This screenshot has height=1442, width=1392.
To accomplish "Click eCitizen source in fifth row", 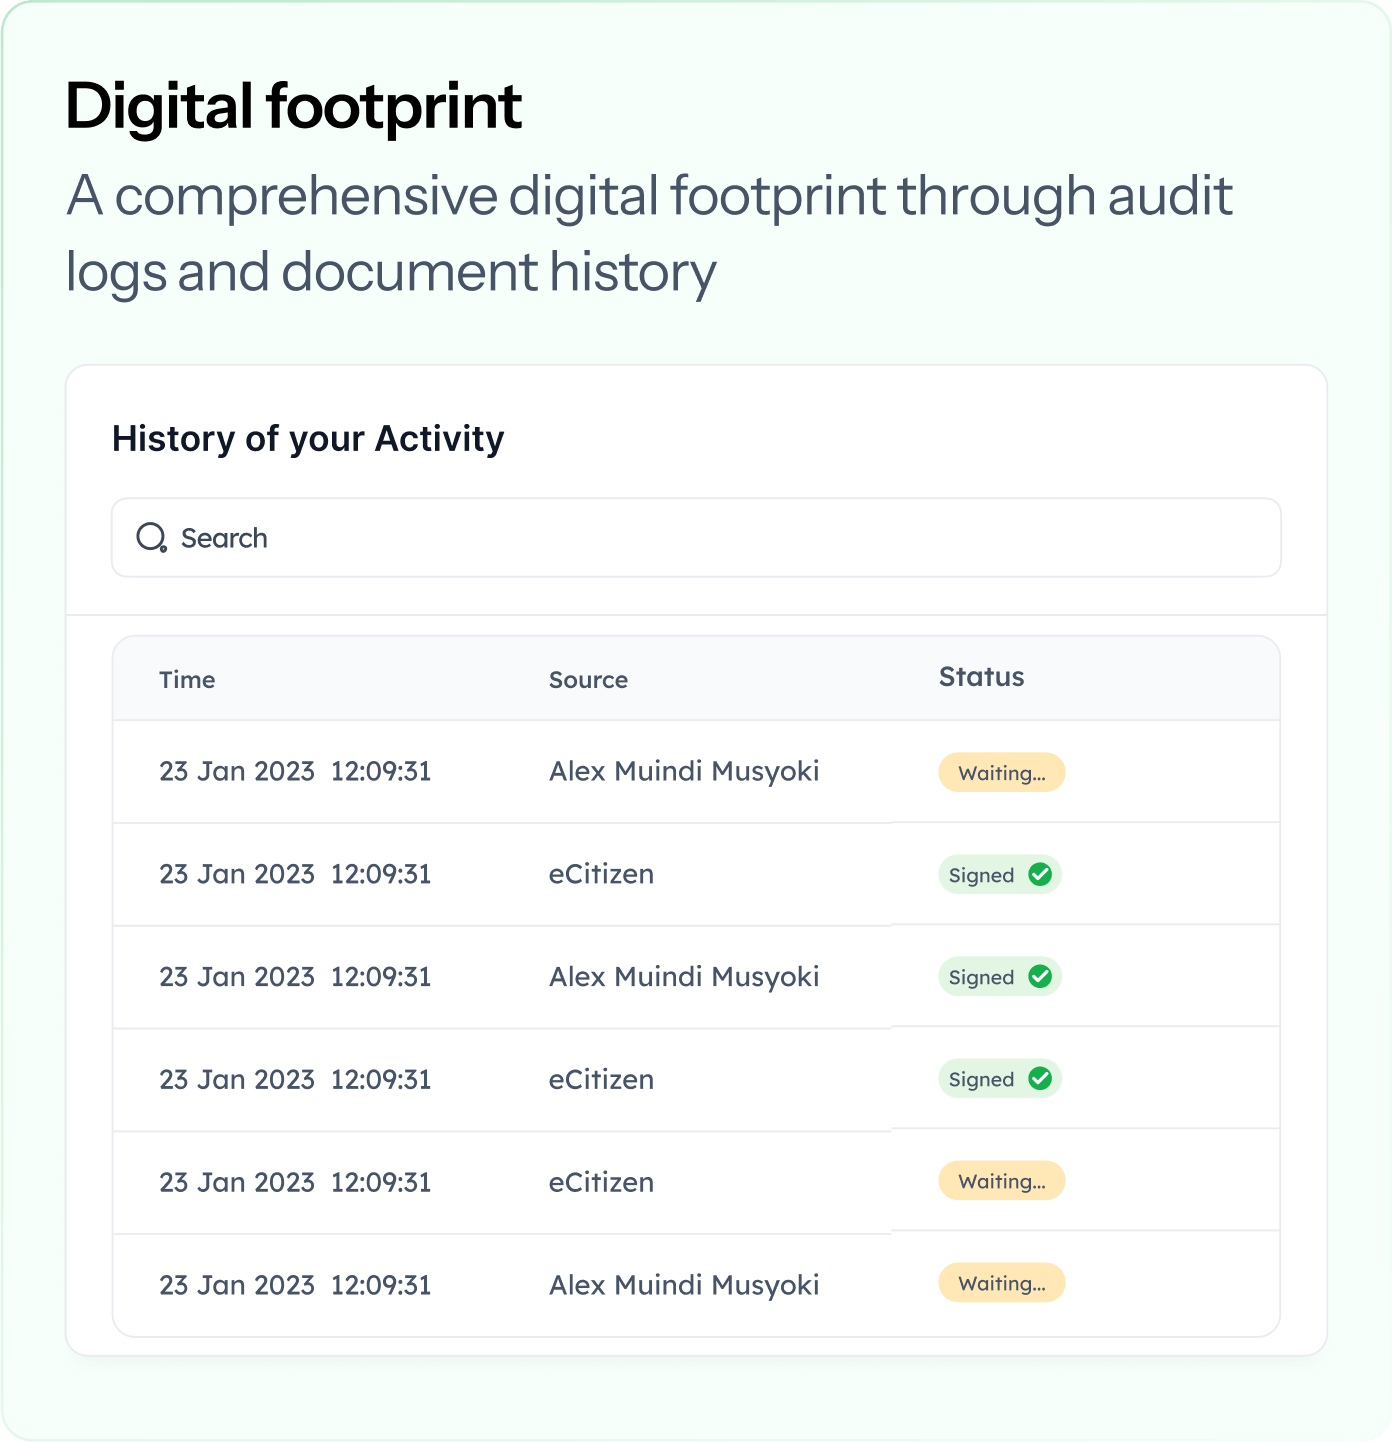I will pyautogui.click(x=601, y=1182).
